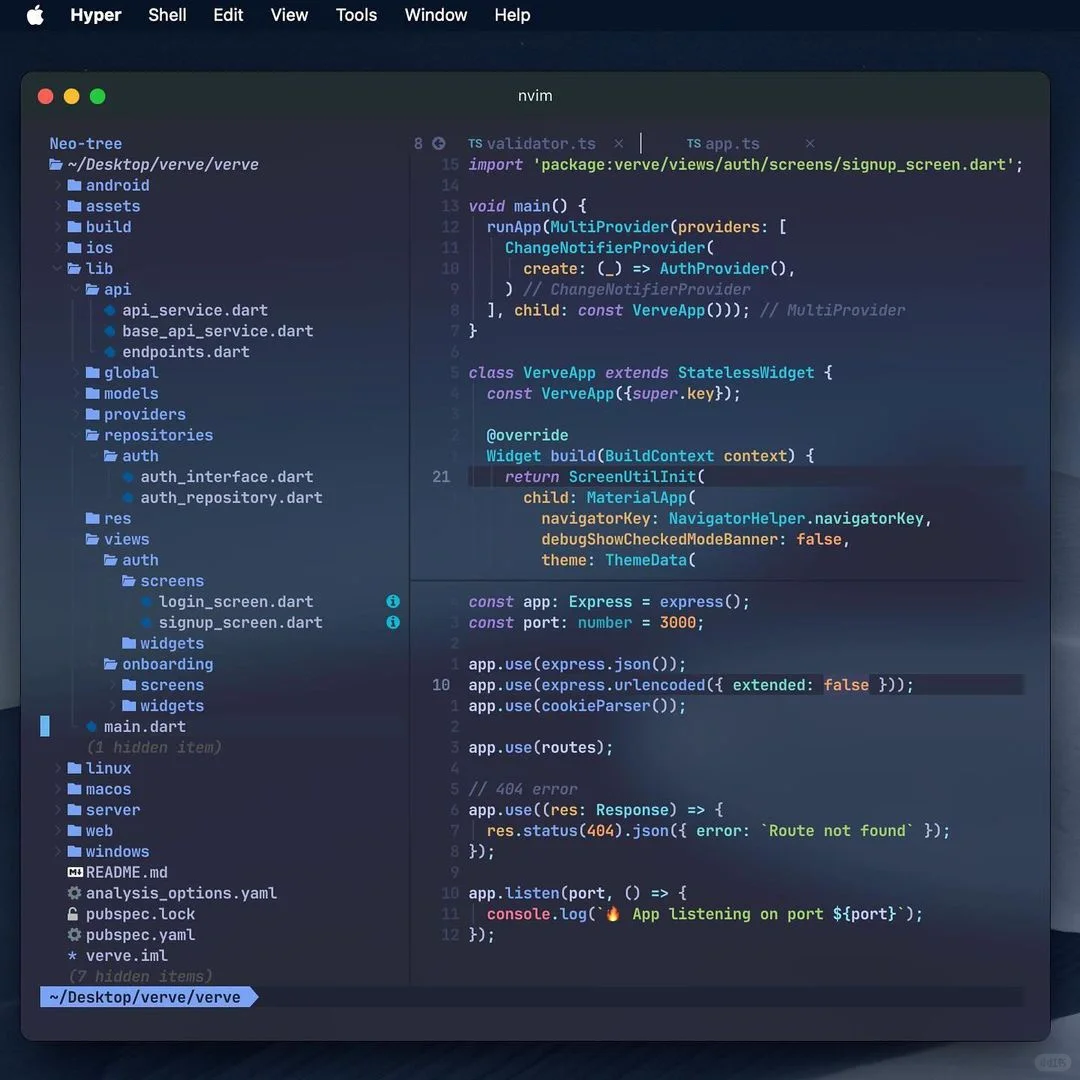Viewport: 1080px width, 1080px height.
Task: Click the root folder icon of ~/Desktop/verve/verve
Action: click(x=56, y=165)
